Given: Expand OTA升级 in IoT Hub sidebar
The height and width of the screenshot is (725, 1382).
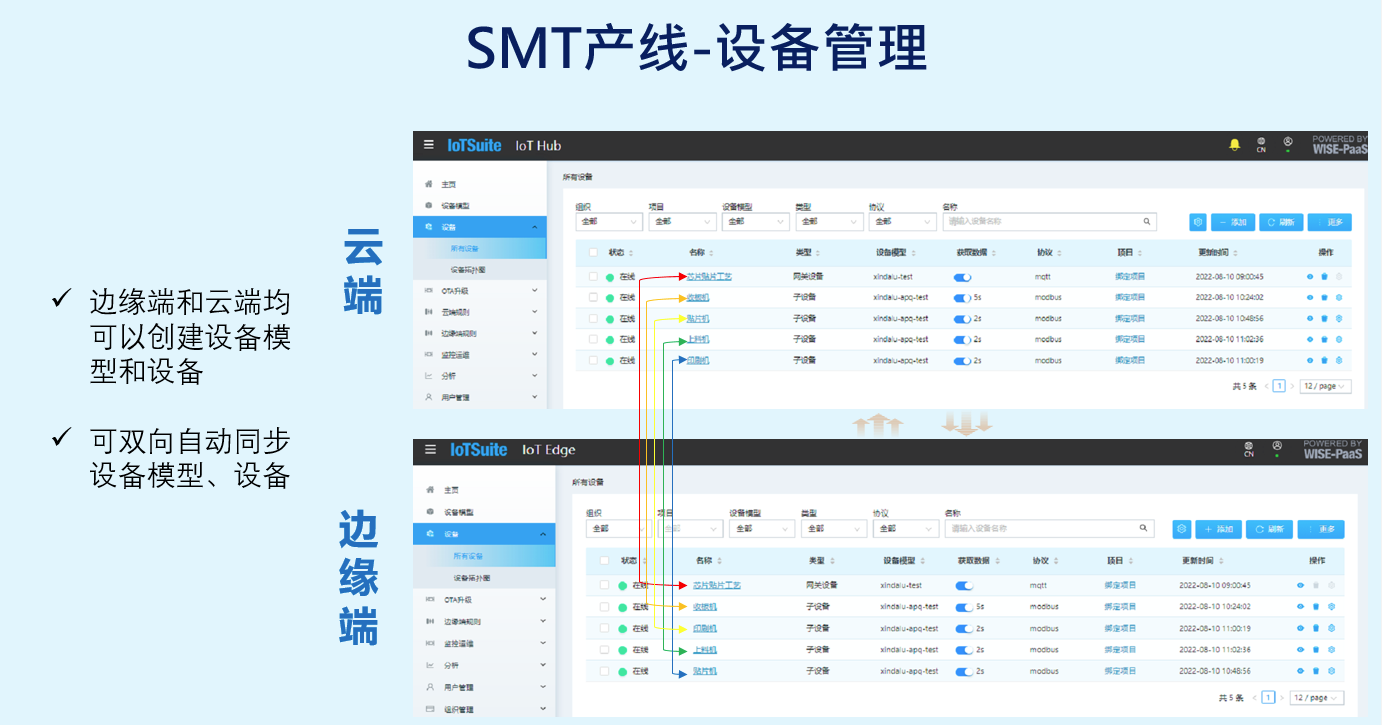Looking at the screenshot, I should pos(482,291).
